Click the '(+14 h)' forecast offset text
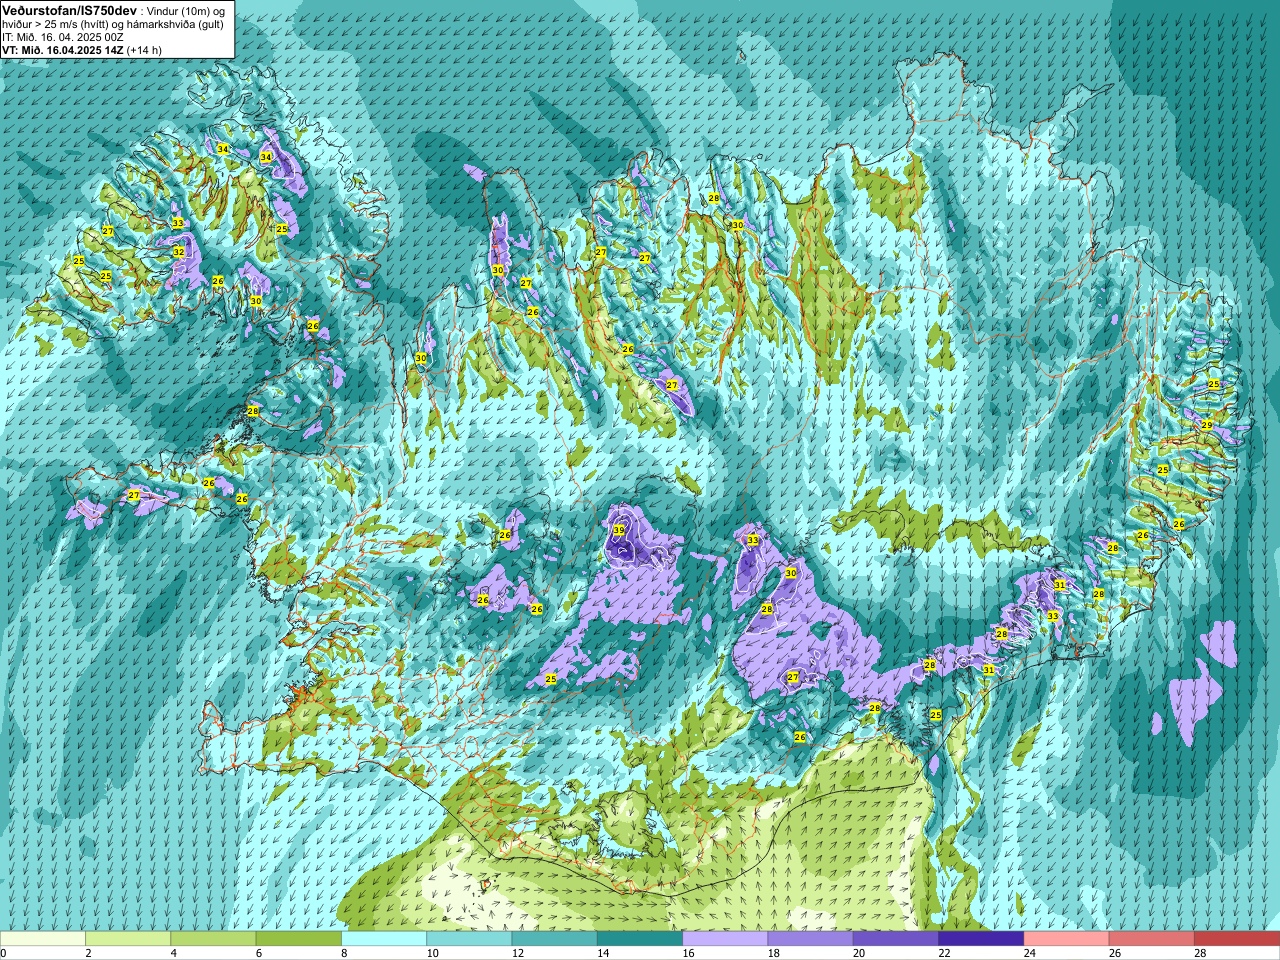The height and width of the screenshot is (960, 1280). tap(144, 50)
